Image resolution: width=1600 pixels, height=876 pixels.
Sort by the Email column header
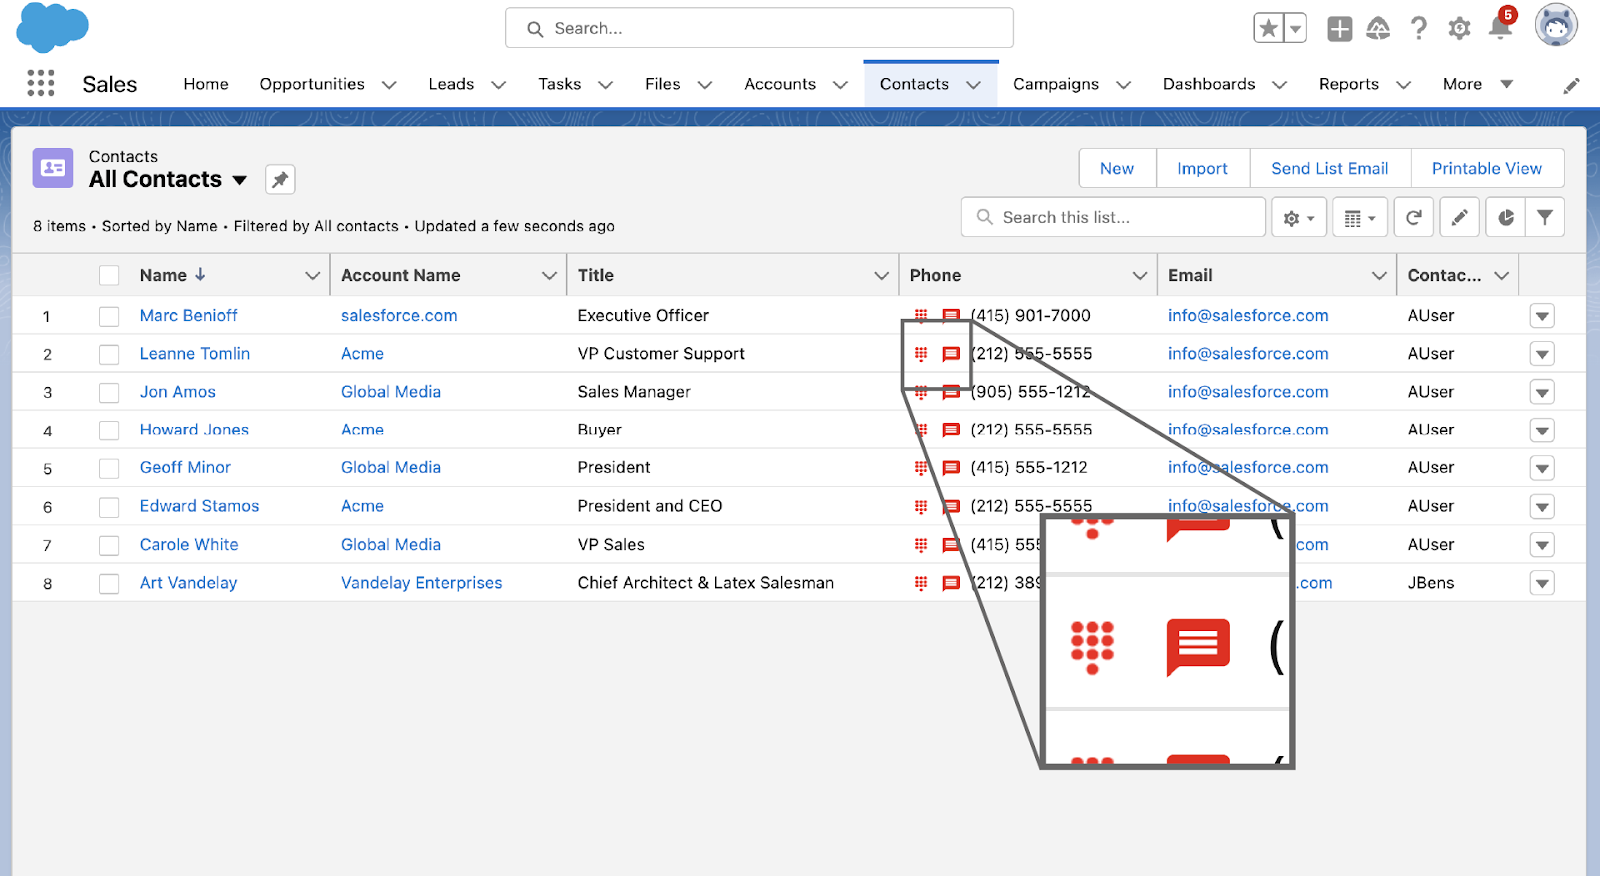(x=1190, y=275)
